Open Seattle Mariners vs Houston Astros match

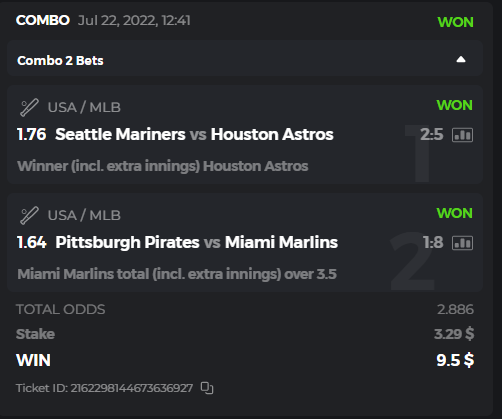pos(194,134)
